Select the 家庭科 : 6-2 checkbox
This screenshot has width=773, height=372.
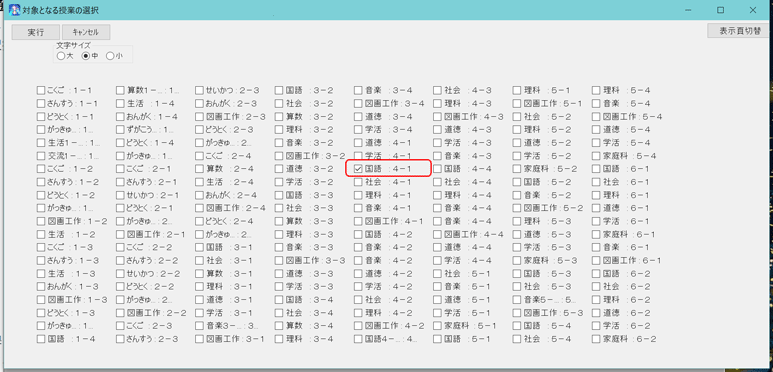click(596, 339)
